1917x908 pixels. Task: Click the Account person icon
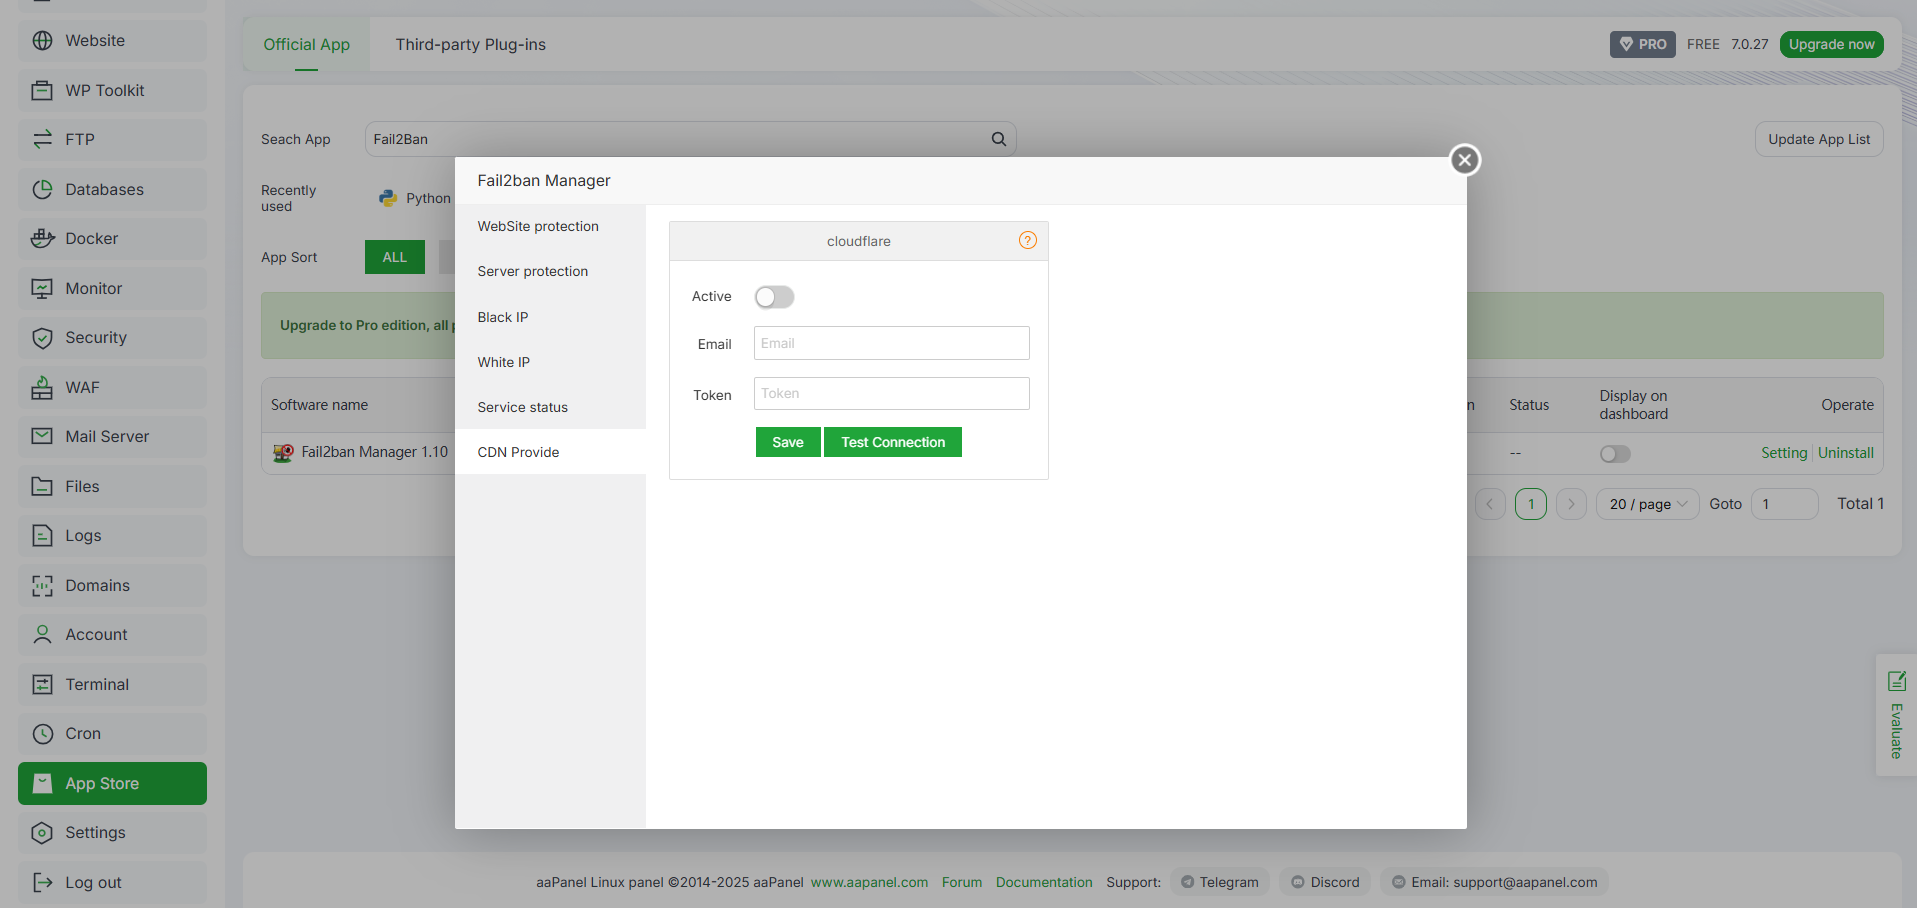42,635
